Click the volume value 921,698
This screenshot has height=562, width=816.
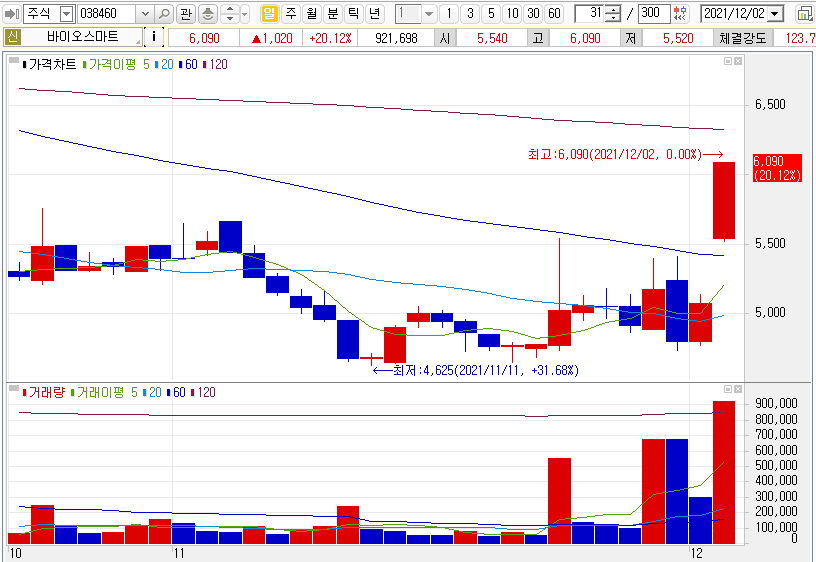click(396, 38)
